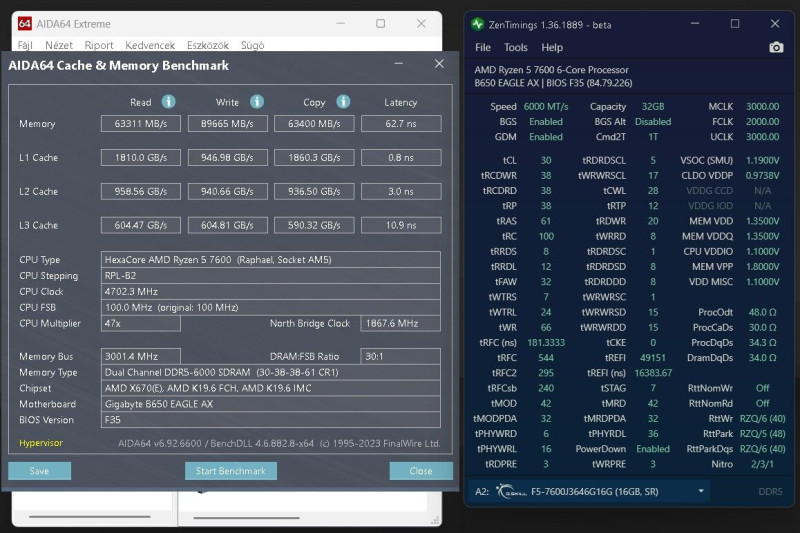The width and height of the screenshot is (800, 533).
Task: Open the Nézet menu in AIDA64
Action: [59, 45]
